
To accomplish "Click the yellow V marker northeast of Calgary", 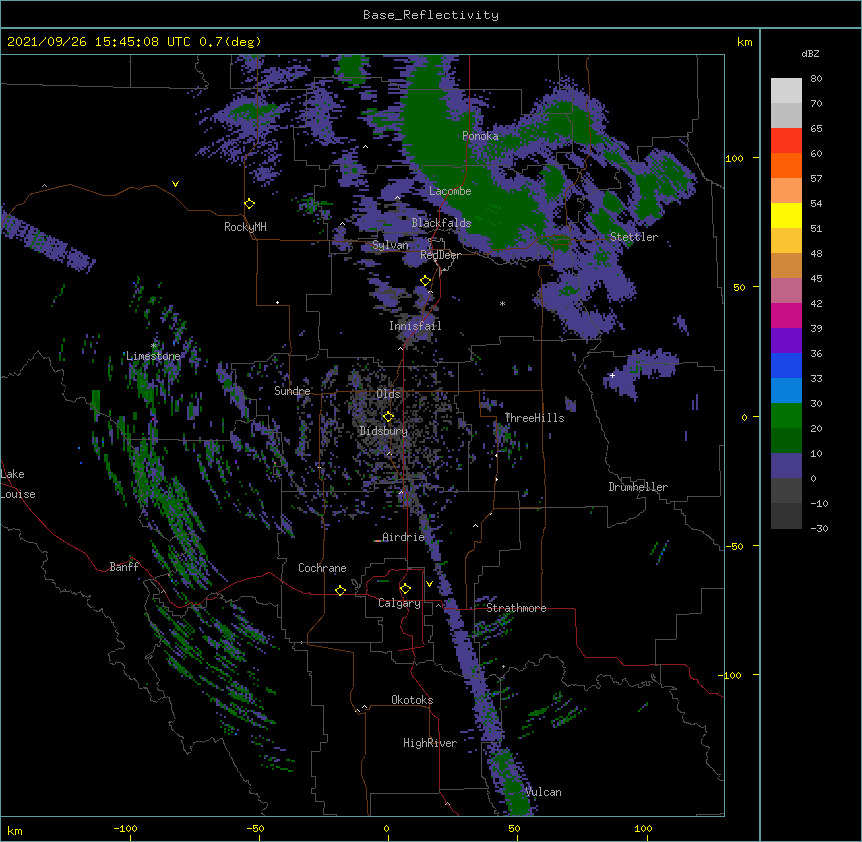I will point(429,584).
